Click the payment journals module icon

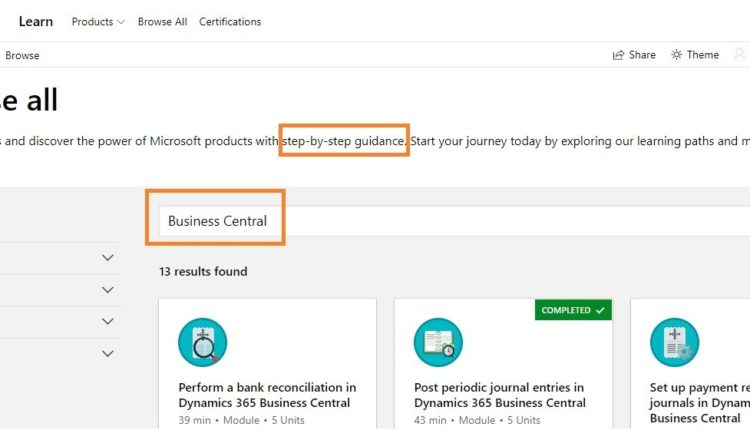674,343
